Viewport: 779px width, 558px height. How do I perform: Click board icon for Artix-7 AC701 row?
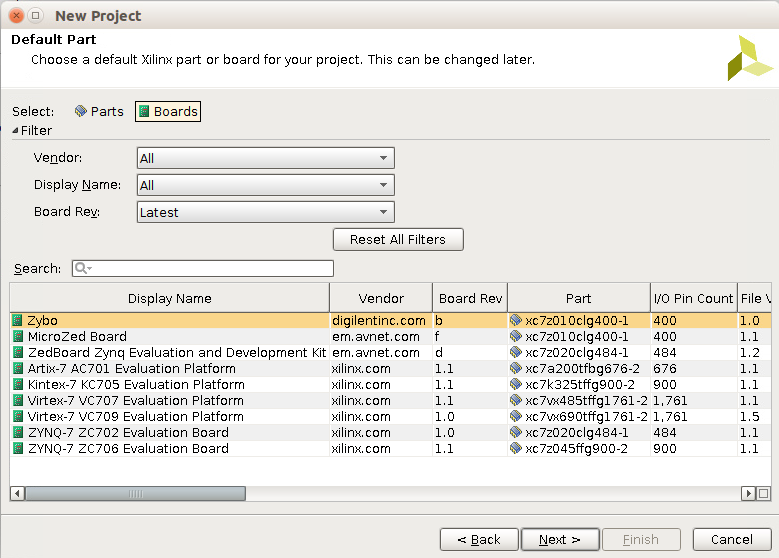18,368
